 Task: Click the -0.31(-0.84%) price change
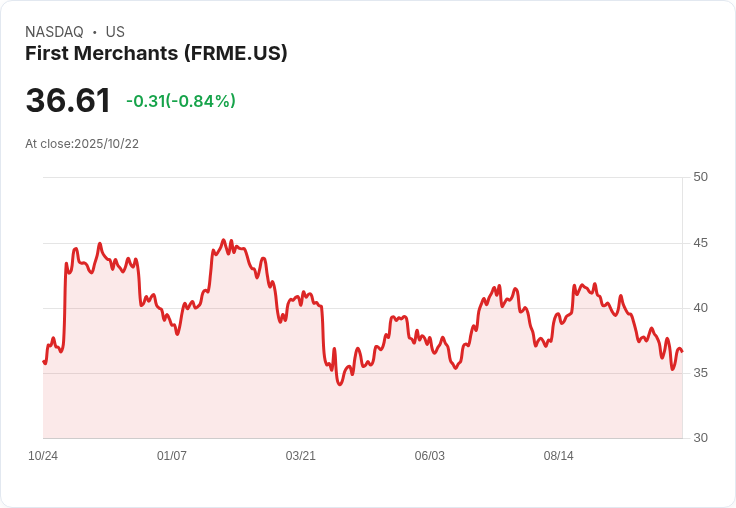pos(181,101)
